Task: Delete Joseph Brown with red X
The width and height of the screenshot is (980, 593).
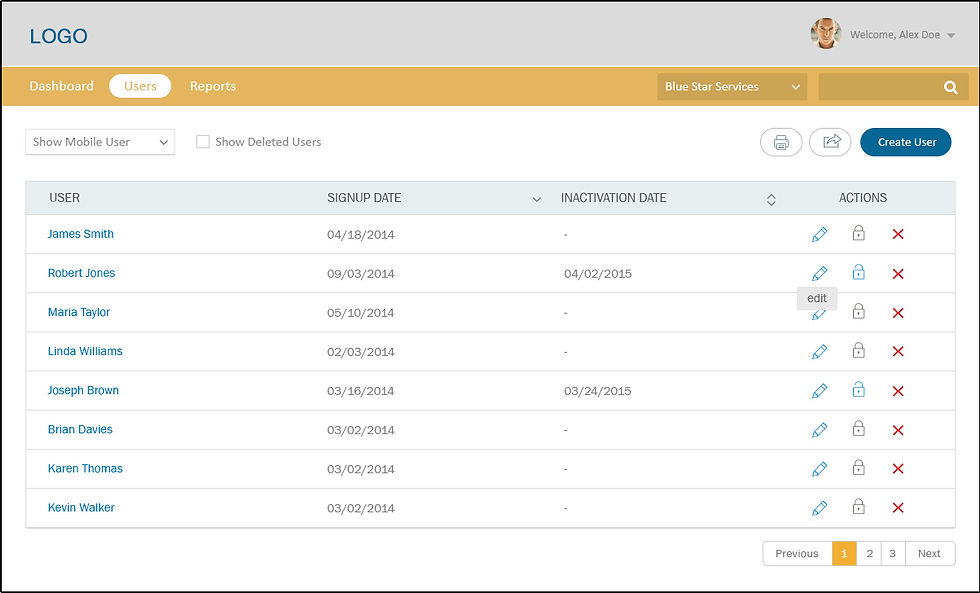Action: pyautogui.click(x=898, y=391)
